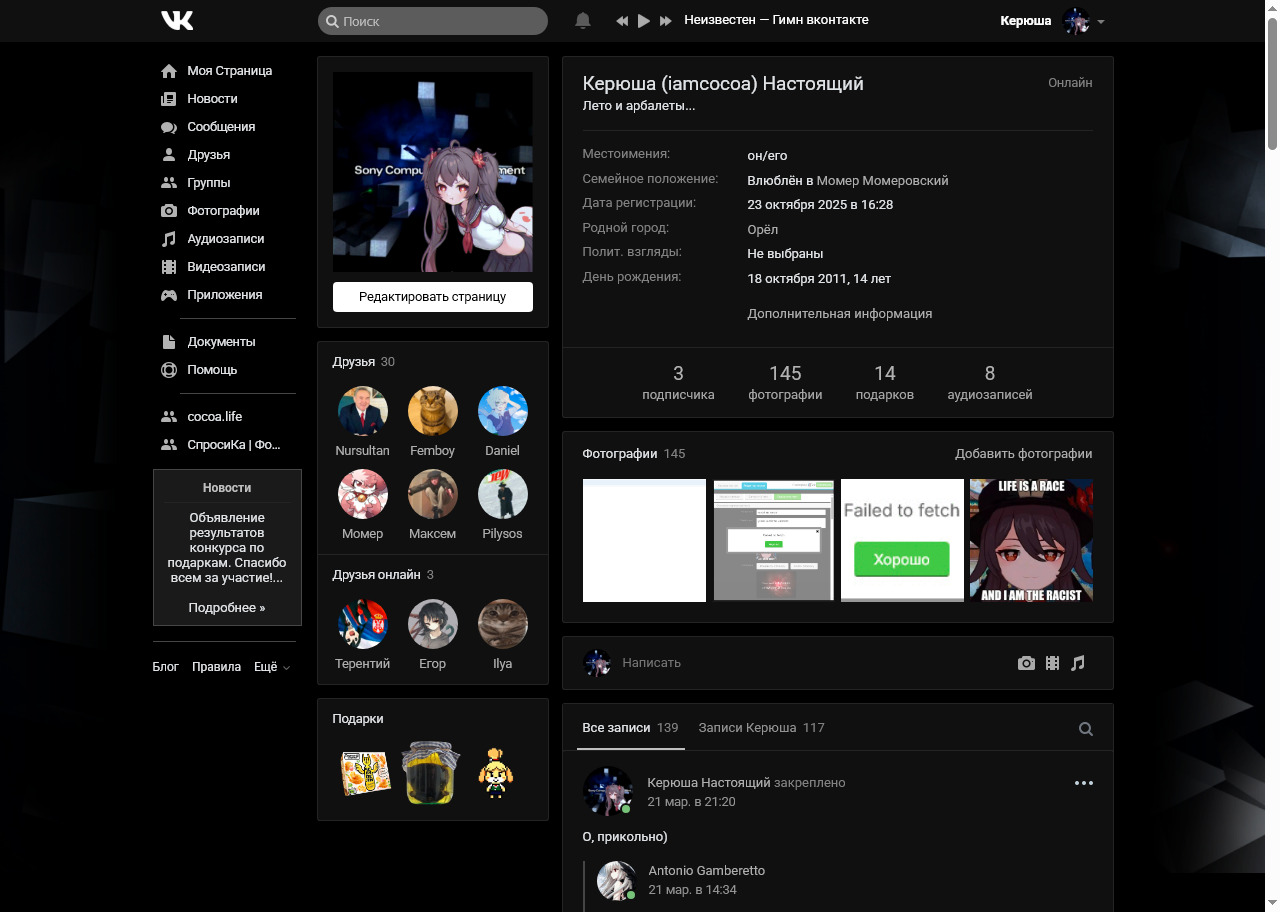Expand the Ещё footer dropdown

(x=272, y=667)
